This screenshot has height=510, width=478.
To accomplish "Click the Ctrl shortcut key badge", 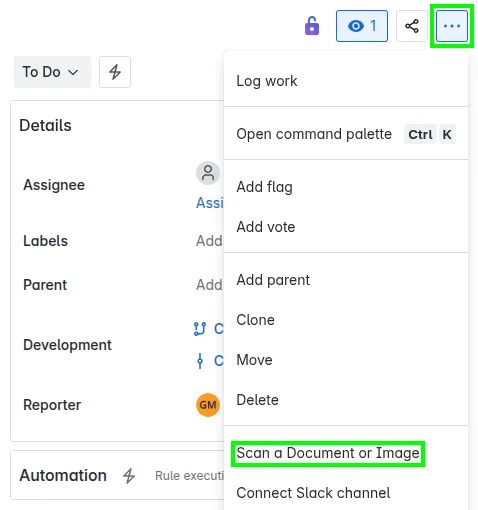I will (420, 134).
